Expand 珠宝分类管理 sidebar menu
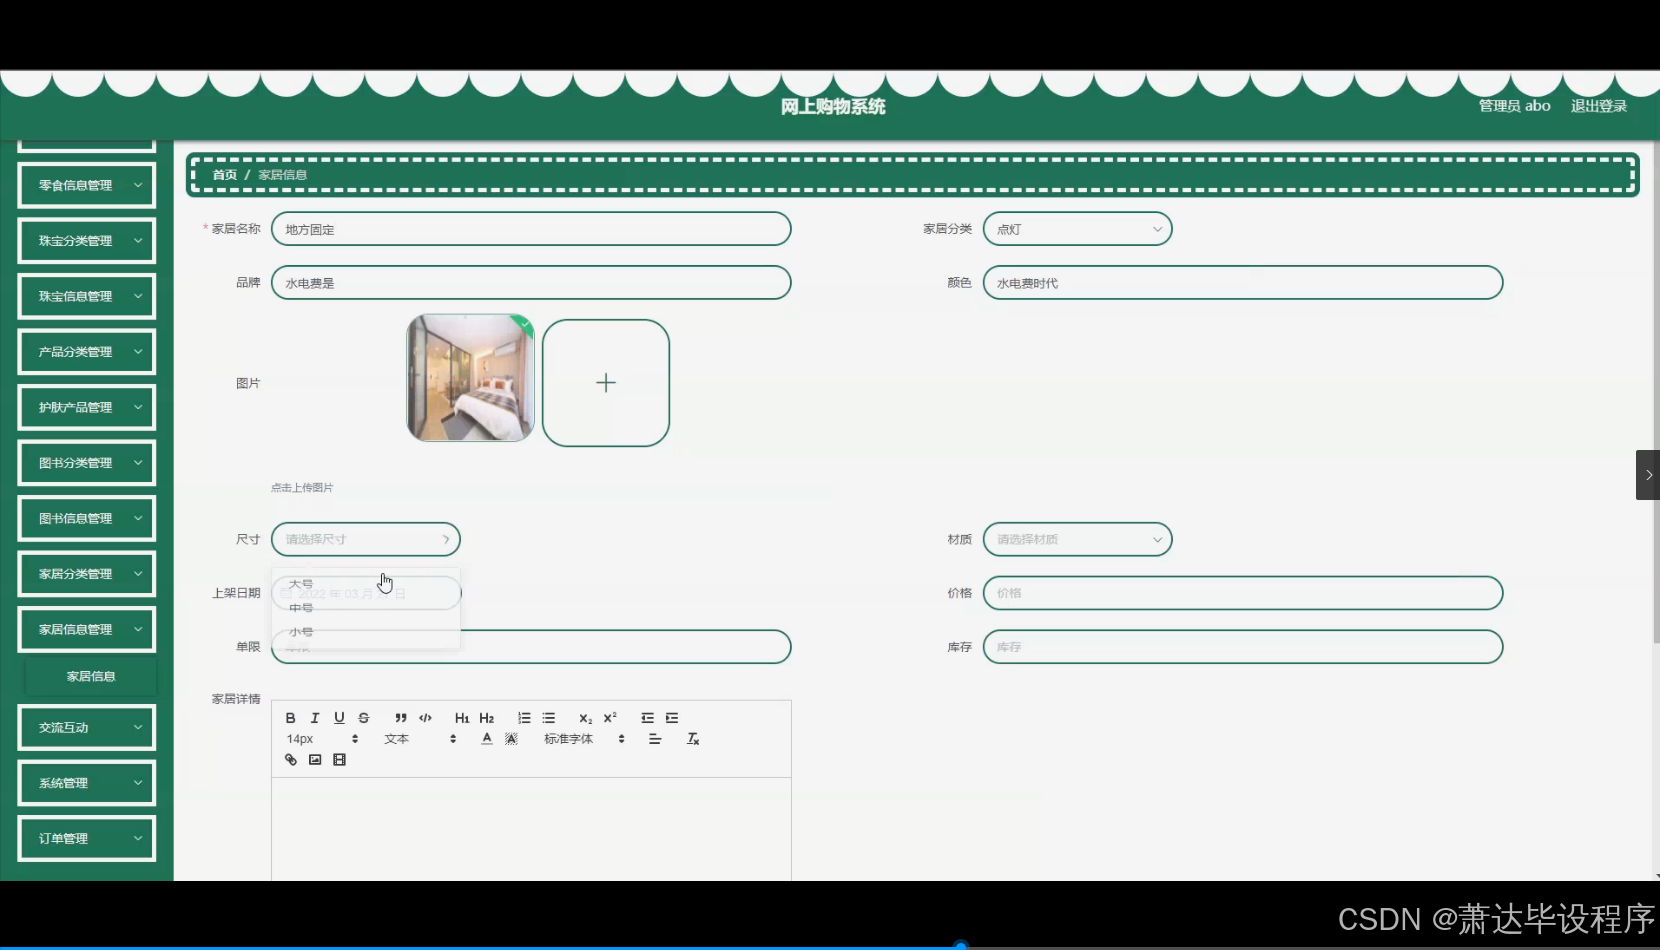This screenshot has width=1660, height=950. point(87,241)
